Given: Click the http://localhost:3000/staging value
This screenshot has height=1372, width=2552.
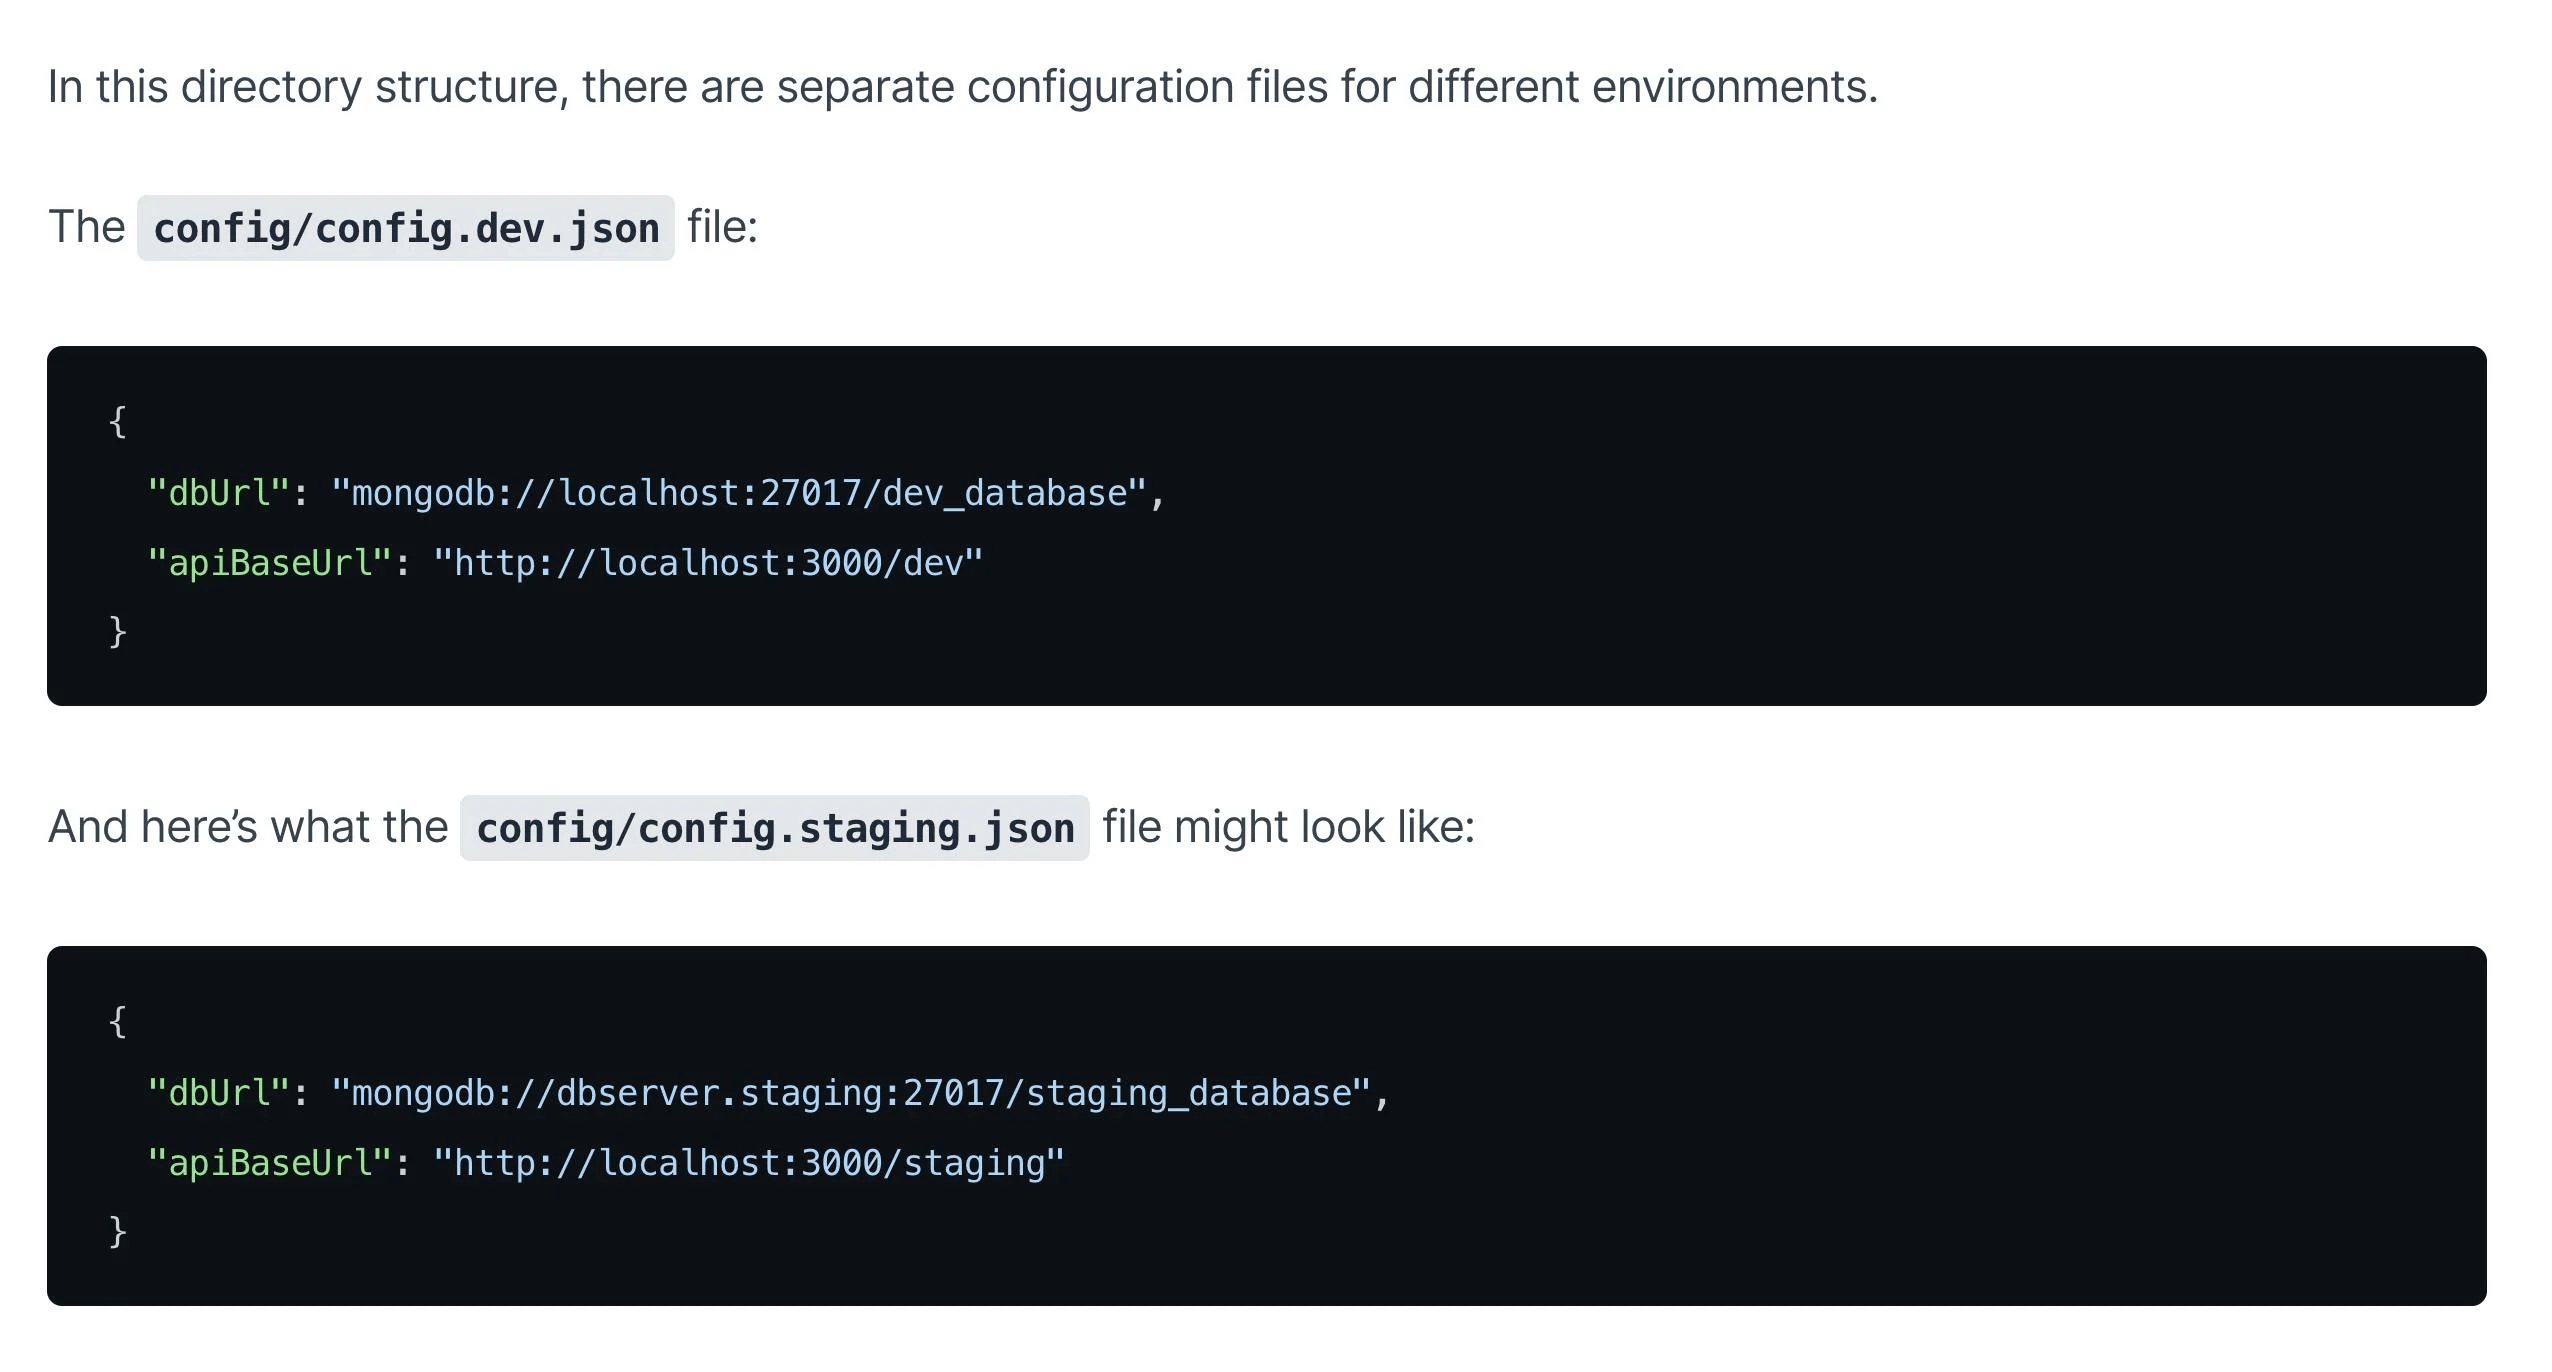Looking at the screenshot, I should coord(748,1163).
